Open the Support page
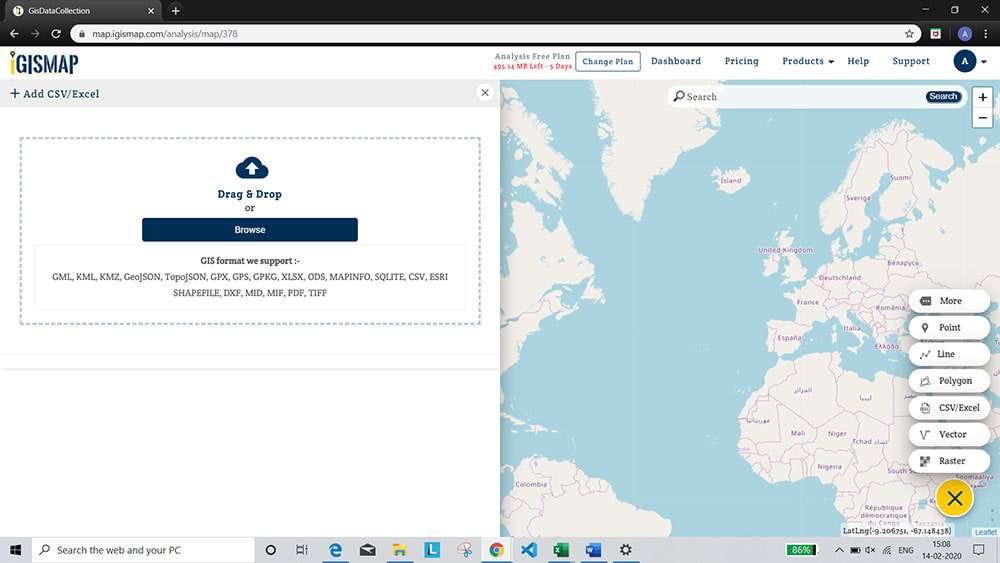Image resolution: width=1000 pixels, height=563 pixels. click(x=911, y=61)
